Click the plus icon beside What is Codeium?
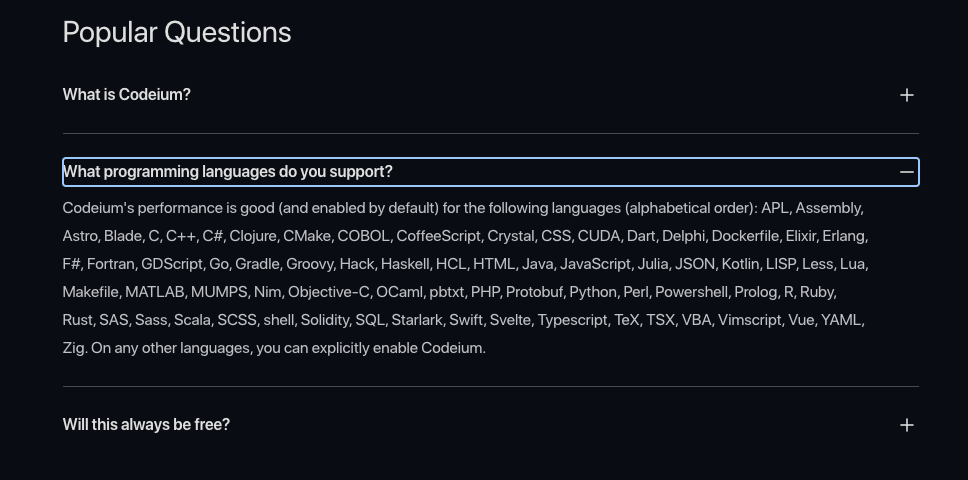968x480 pixels. [x=906, y=95]
